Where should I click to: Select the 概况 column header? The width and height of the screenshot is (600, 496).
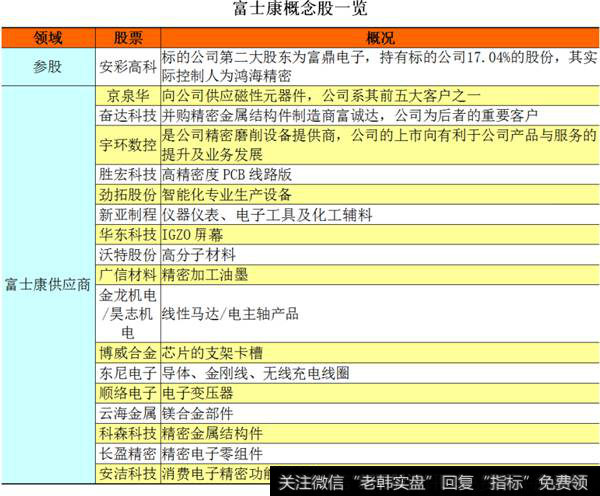coord(378,38)
